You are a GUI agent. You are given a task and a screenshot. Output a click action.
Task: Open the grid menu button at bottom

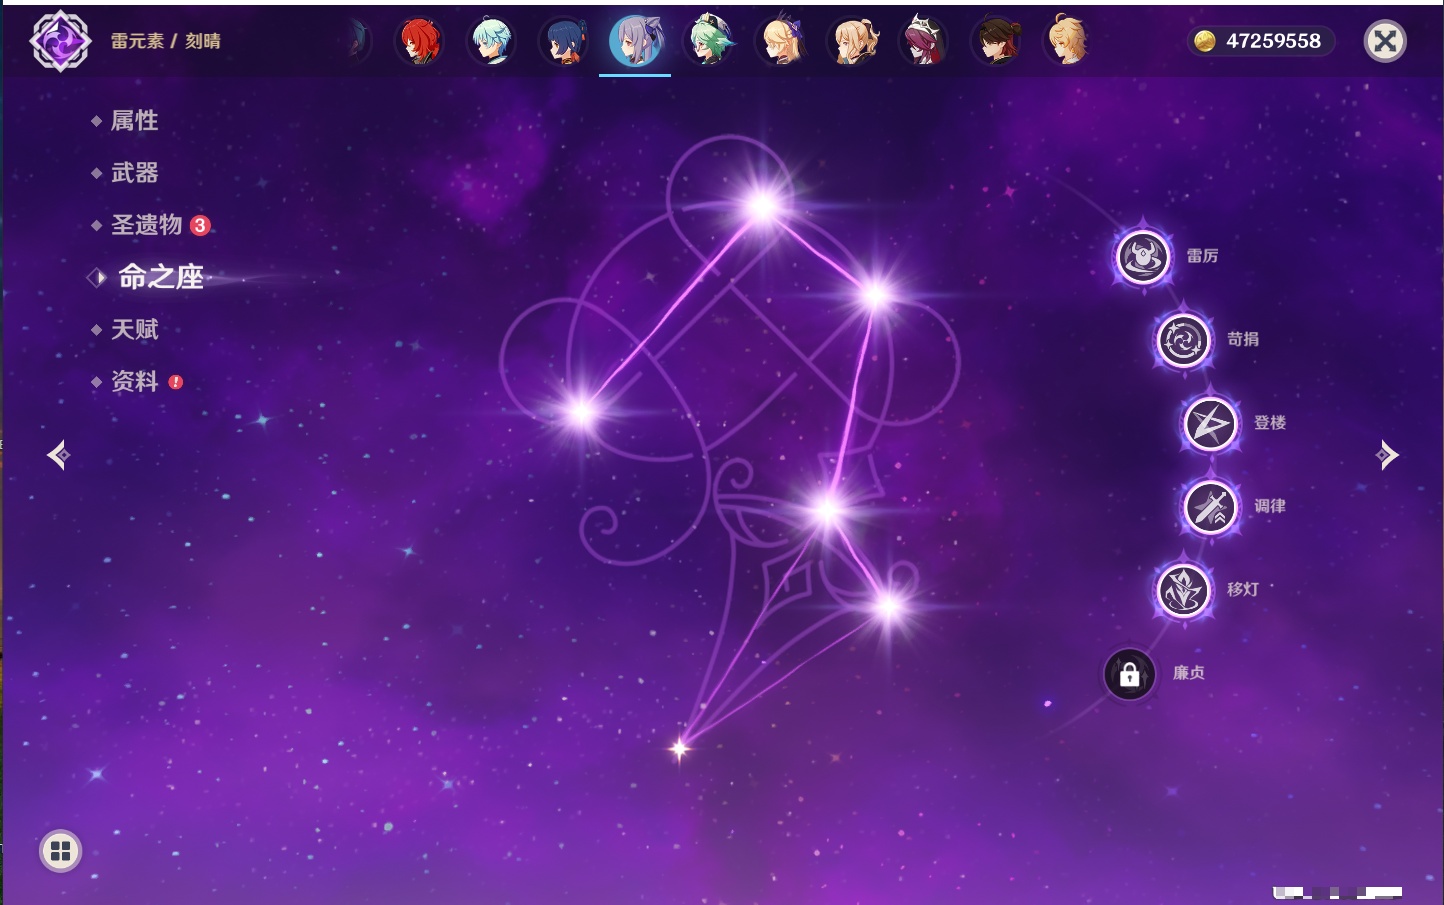60,851
